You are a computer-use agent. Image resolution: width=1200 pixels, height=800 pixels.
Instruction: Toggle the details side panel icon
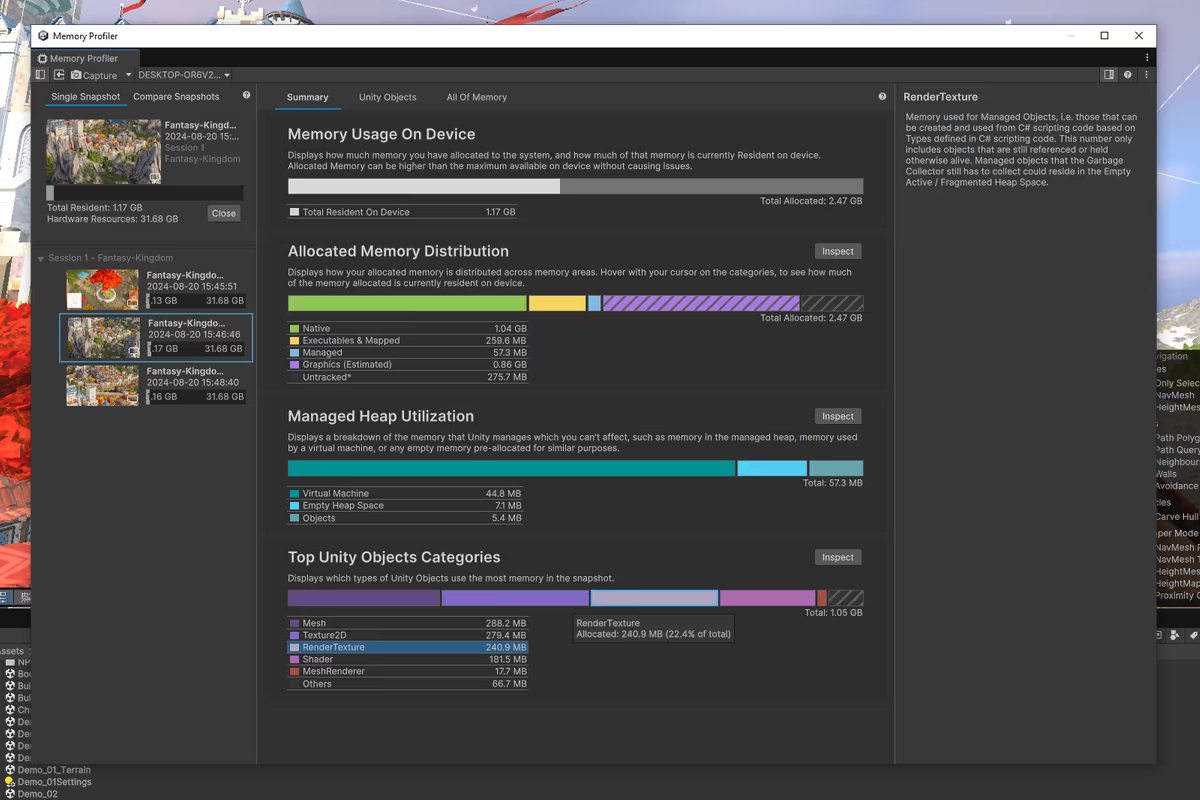click(x=1109, y=75)
